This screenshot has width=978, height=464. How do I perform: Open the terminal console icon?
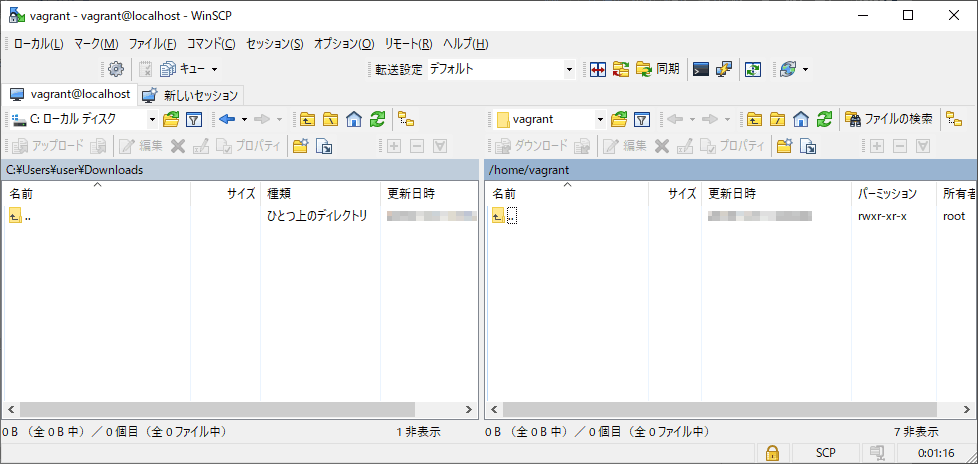702,69
